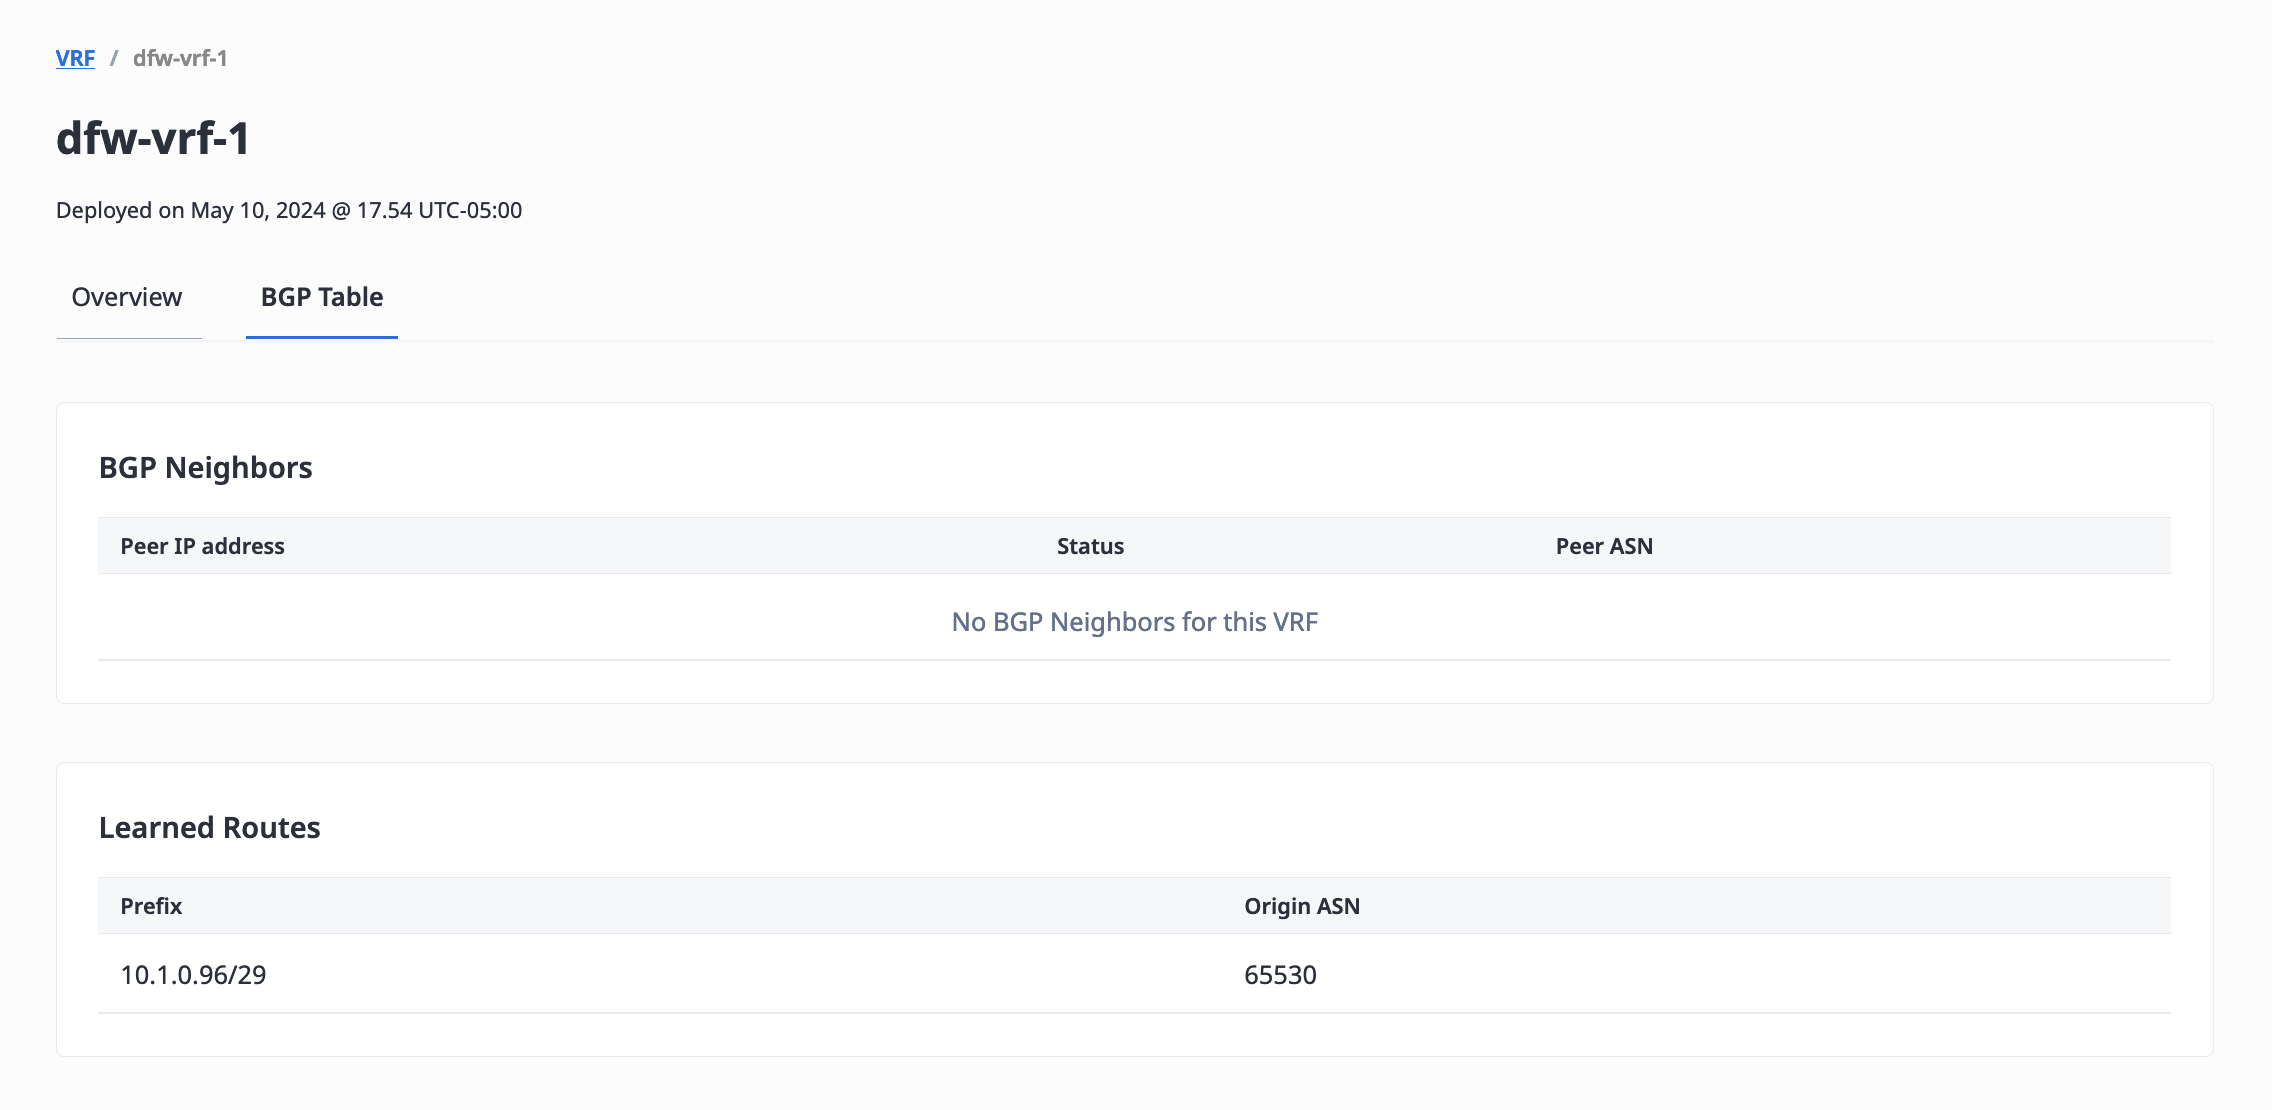Click the Learned Routes section title
Screen dimensions: 2272x1110
[210, 827]
